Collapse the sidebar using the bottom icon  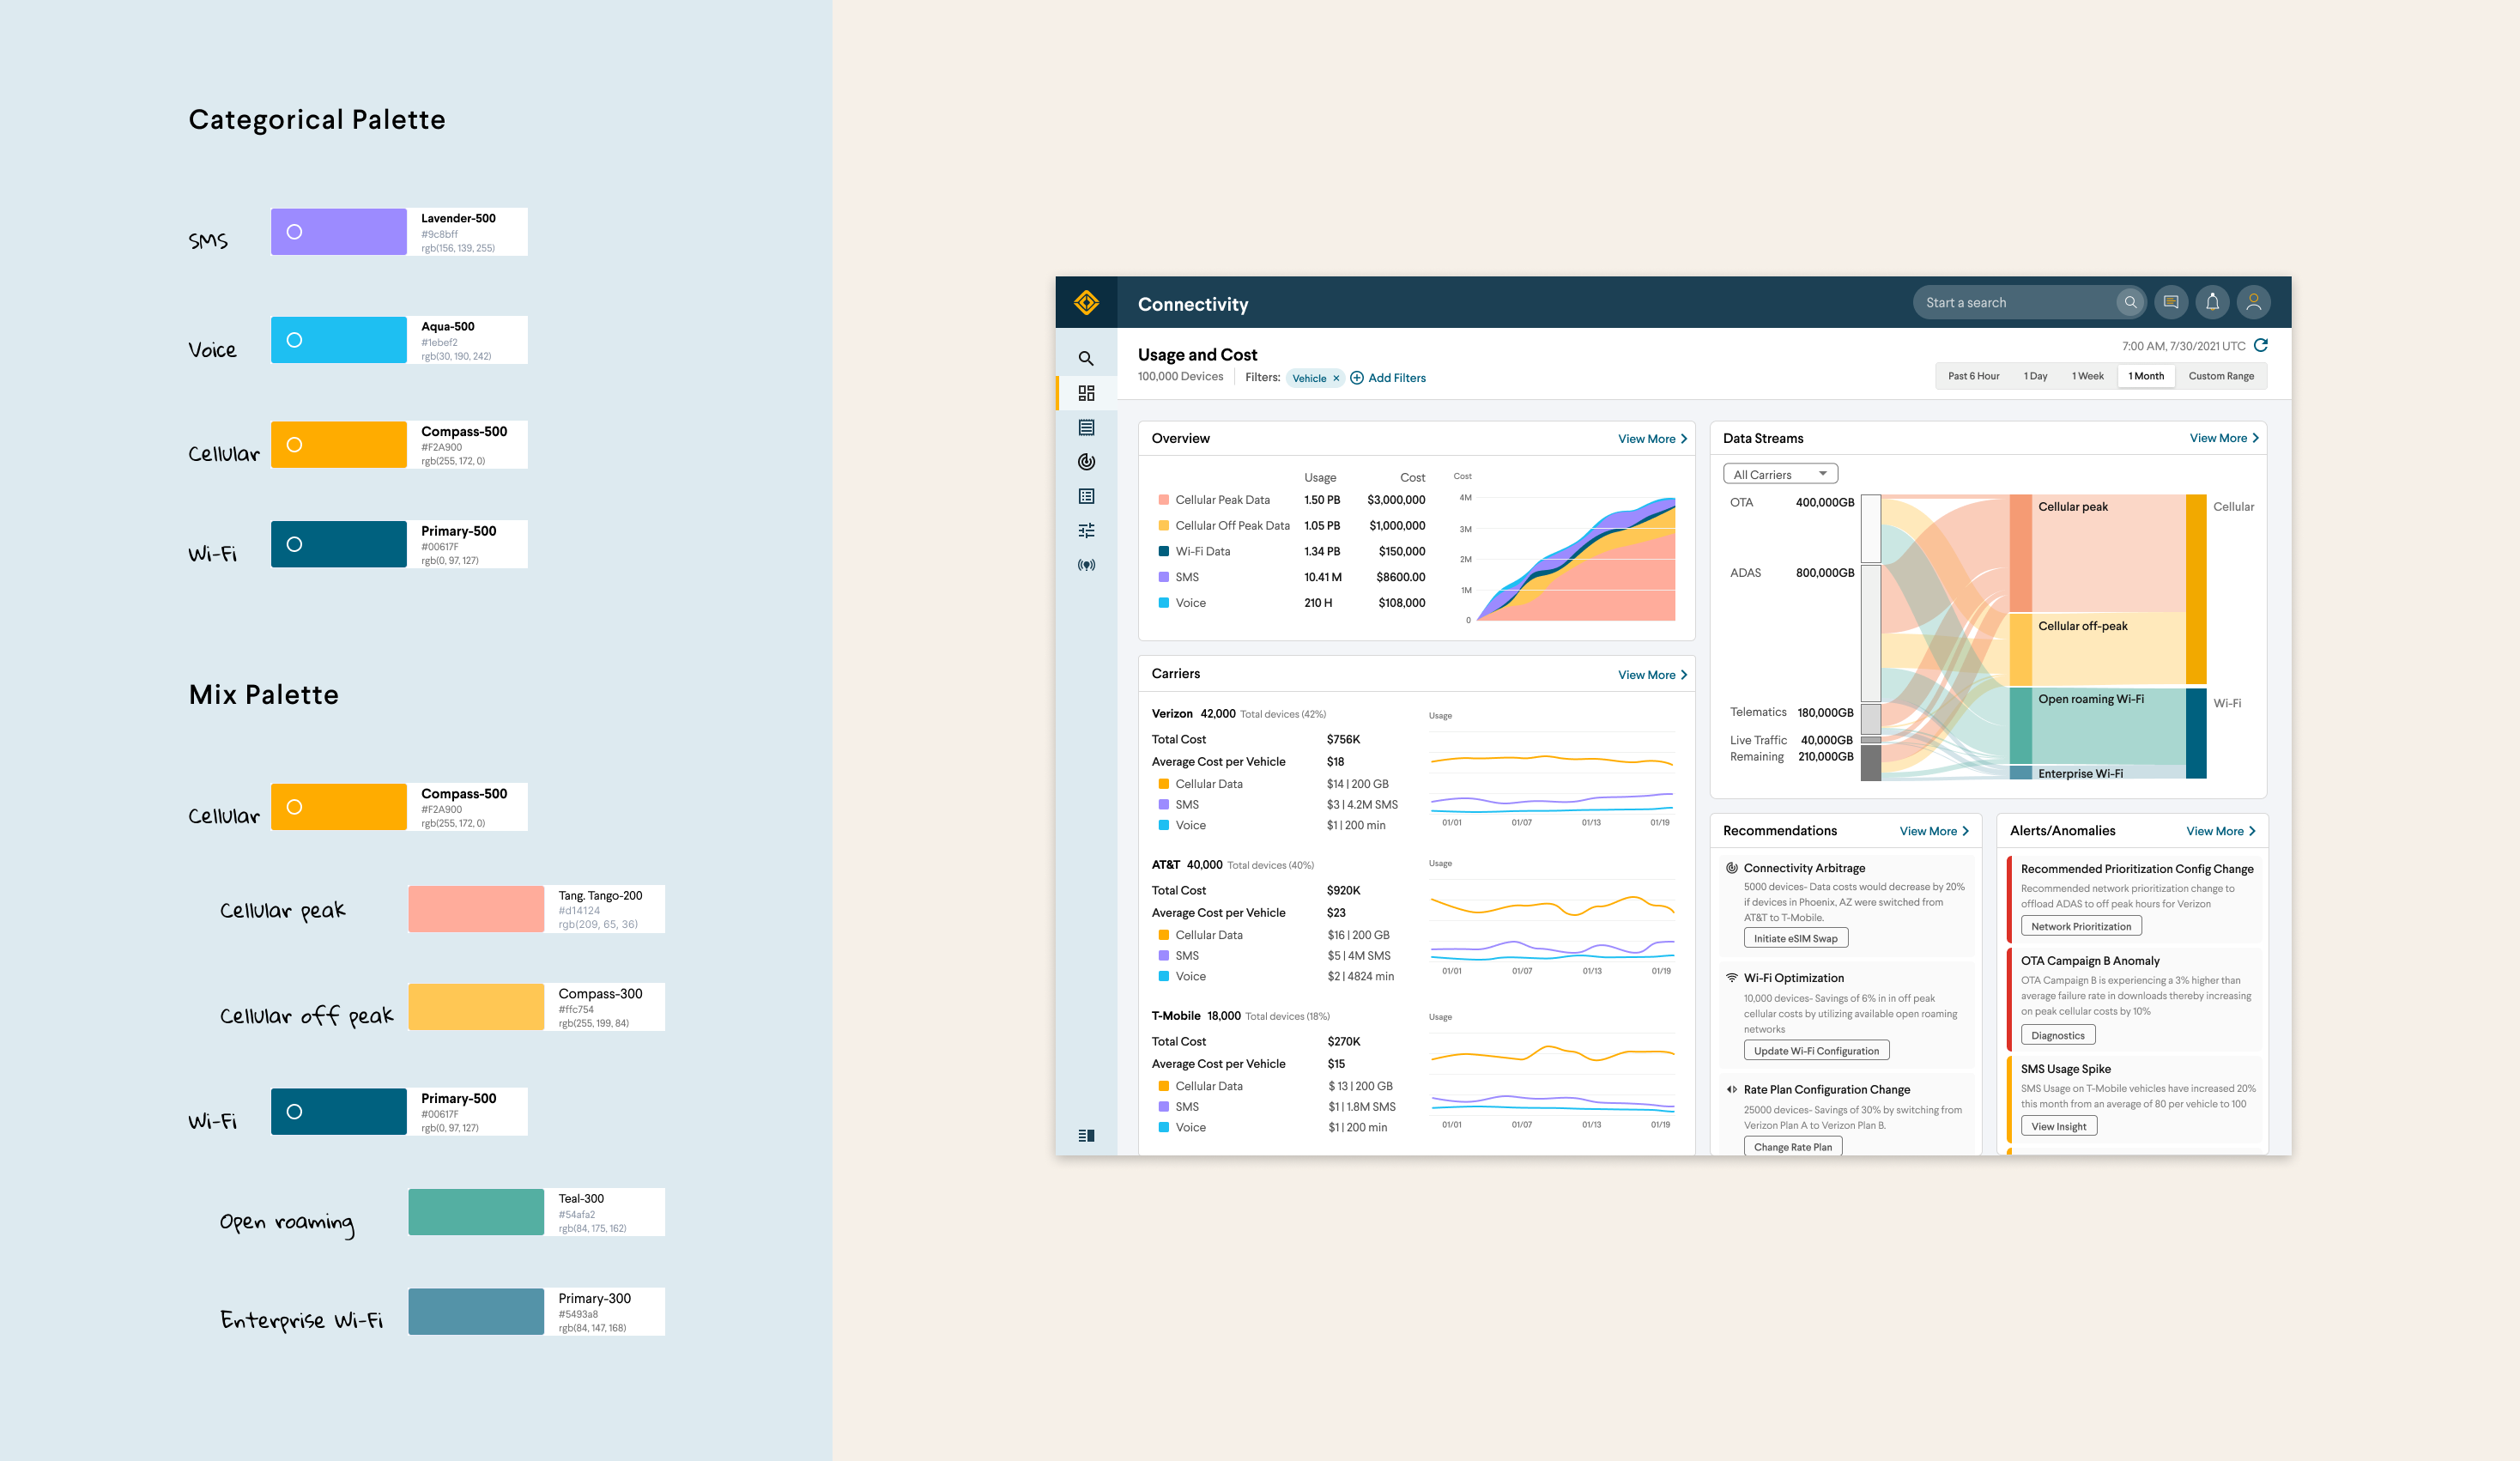click(x=1086, y=1135)
